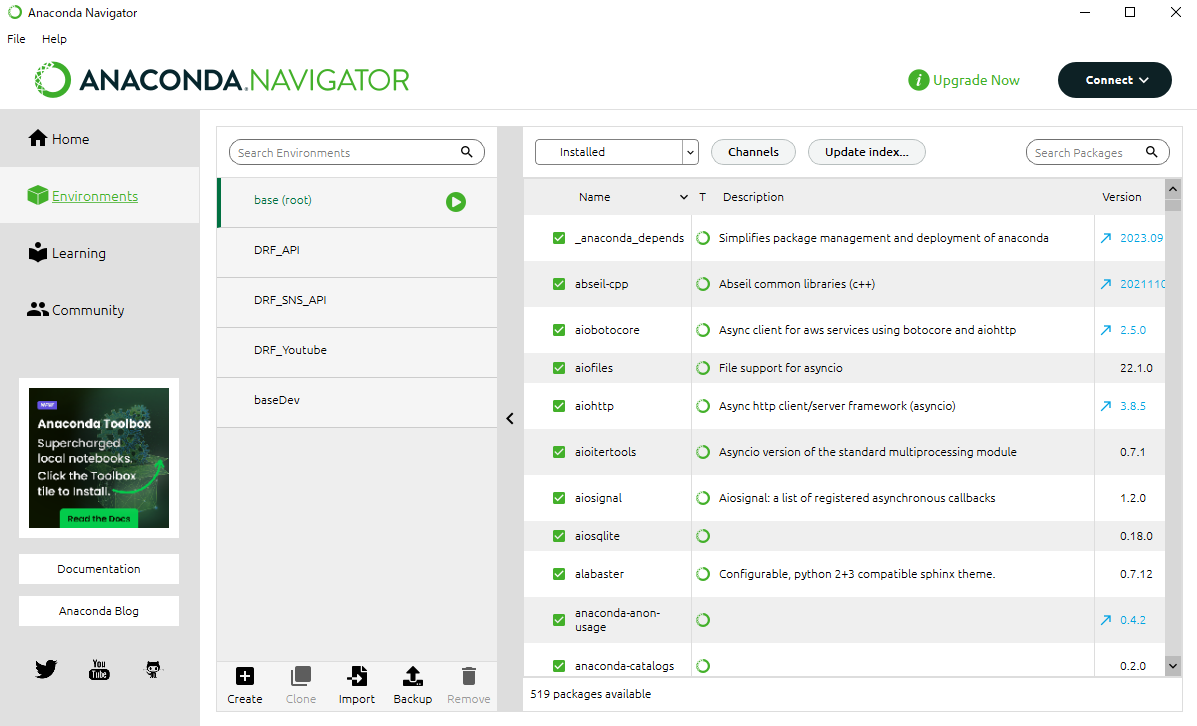
Task: Open the Help menu
Action: [54, 39]
